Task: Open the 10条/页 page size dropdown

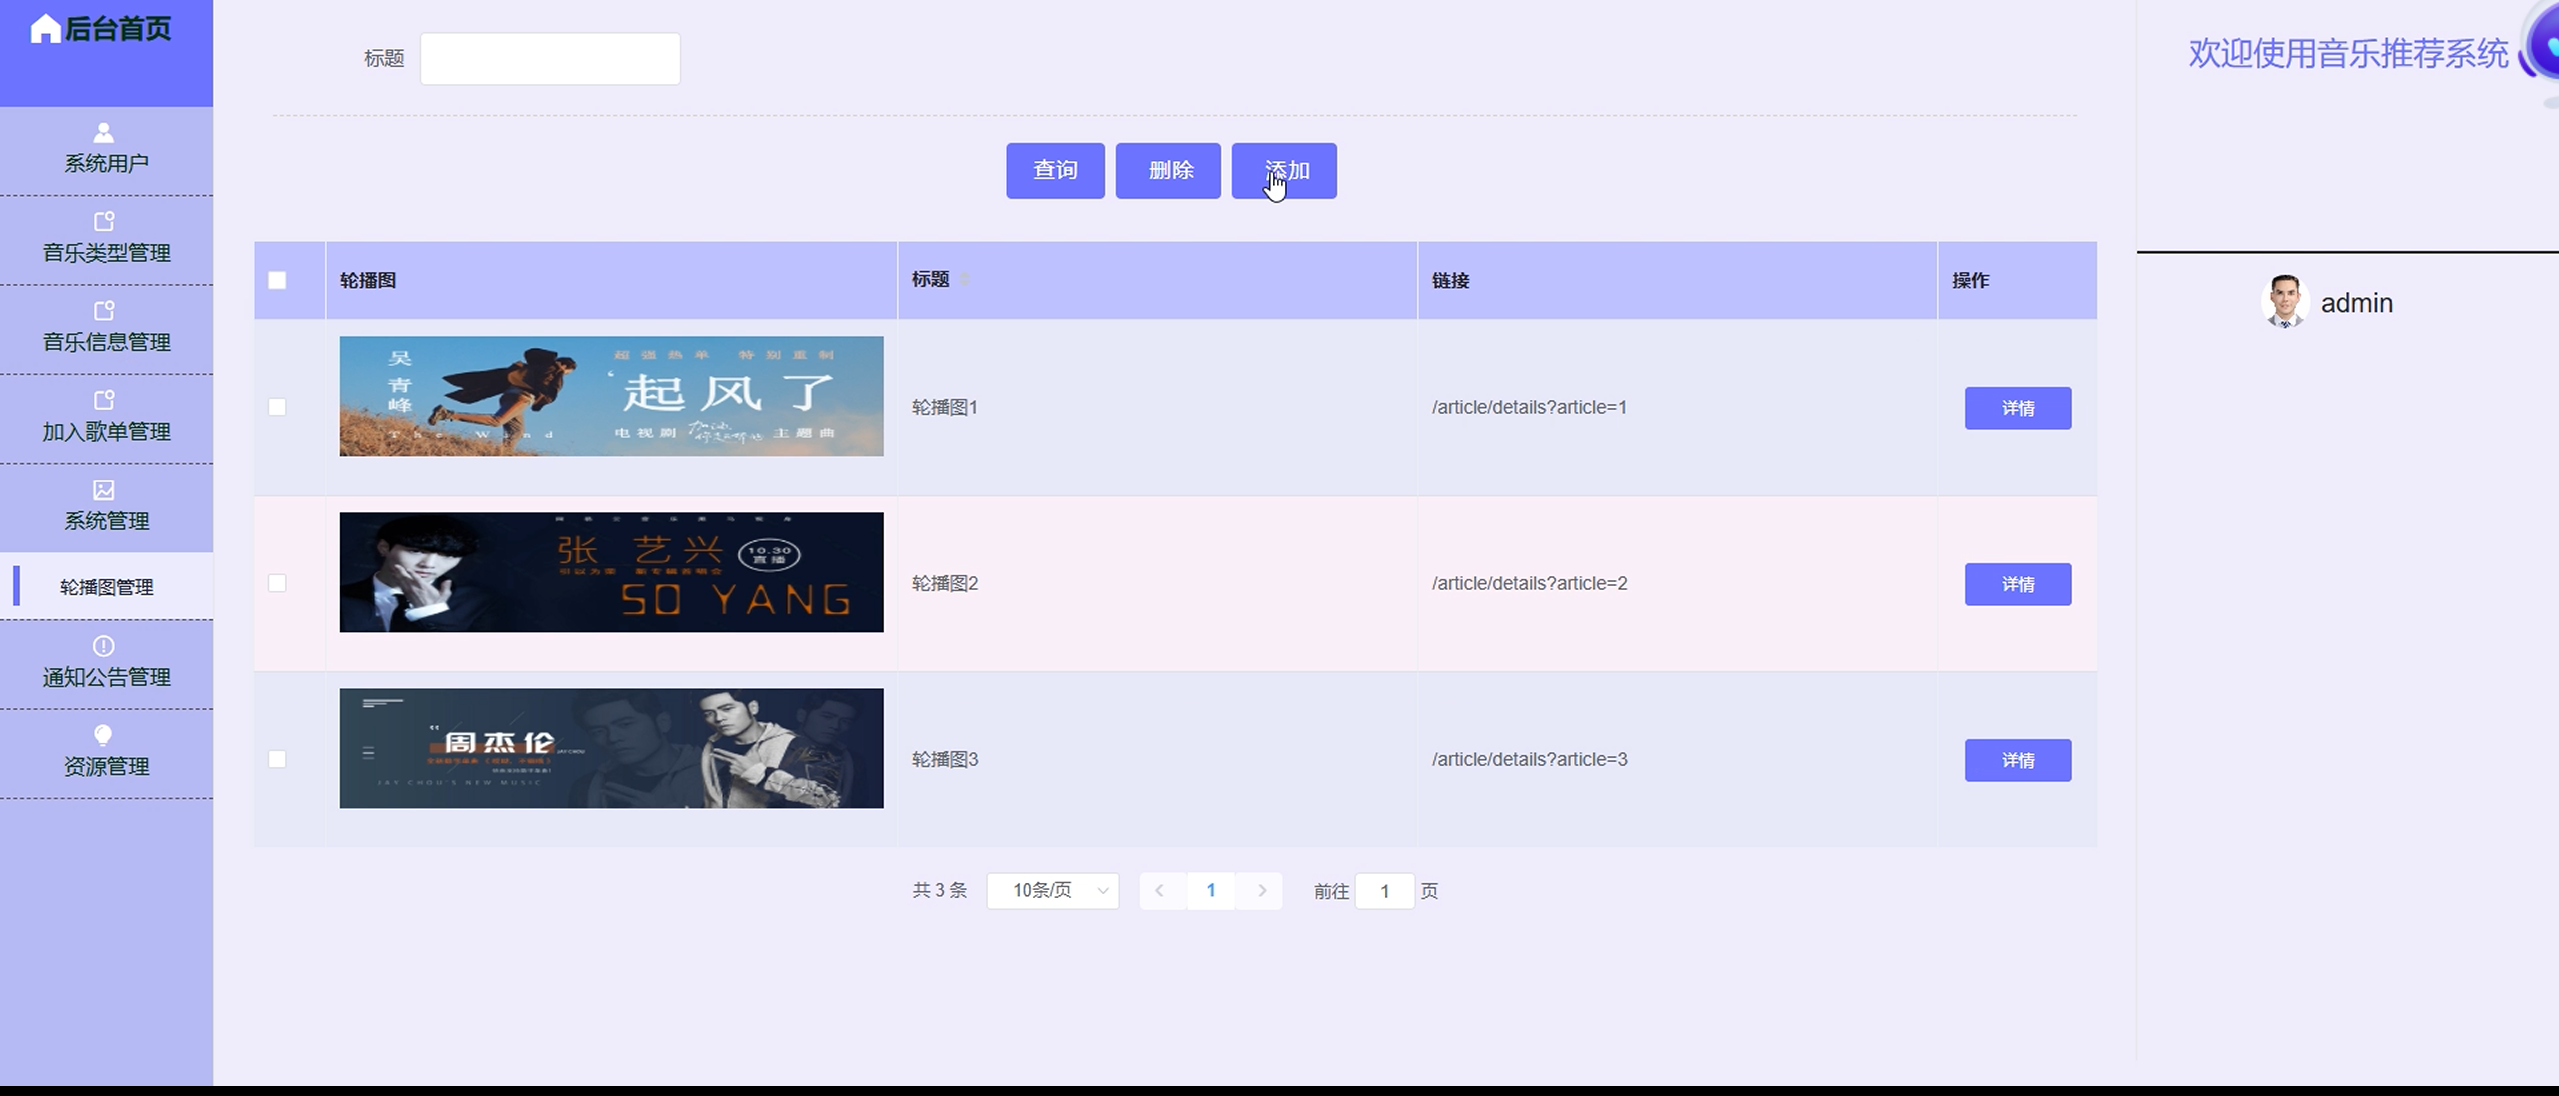Action: pyautogui.click(x=1052, y=891)
